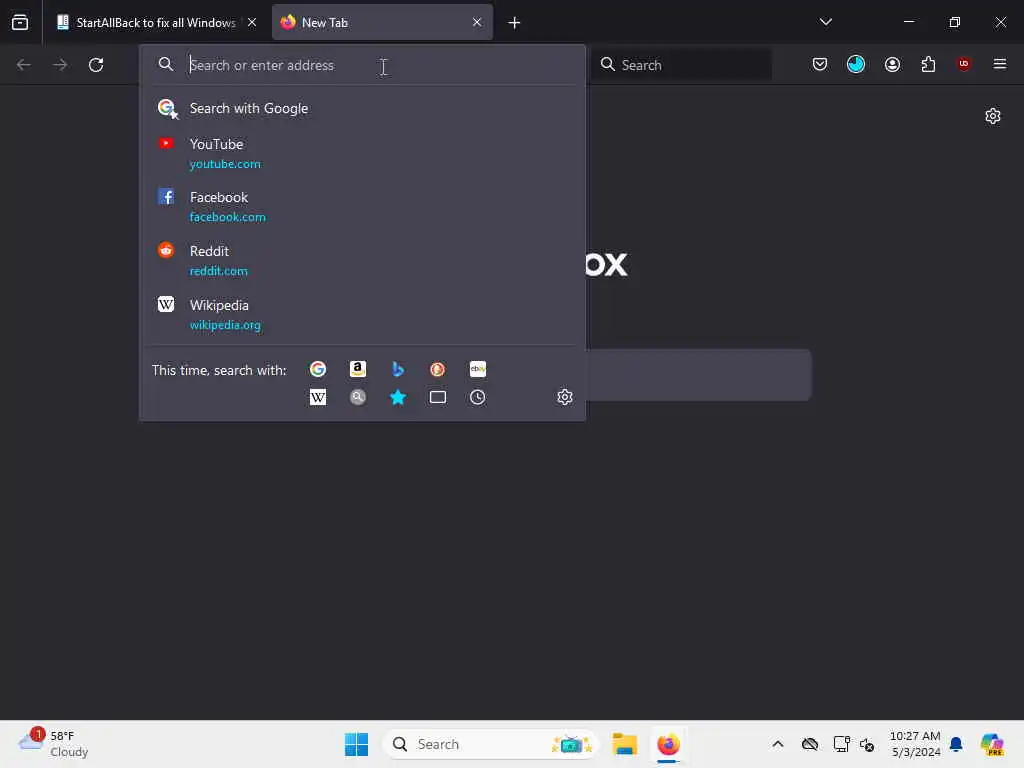Image resolution: width=1024 pixels, height=768 pixels.
Task: Search in History via clock icon
Action: [x=477, y=397]
